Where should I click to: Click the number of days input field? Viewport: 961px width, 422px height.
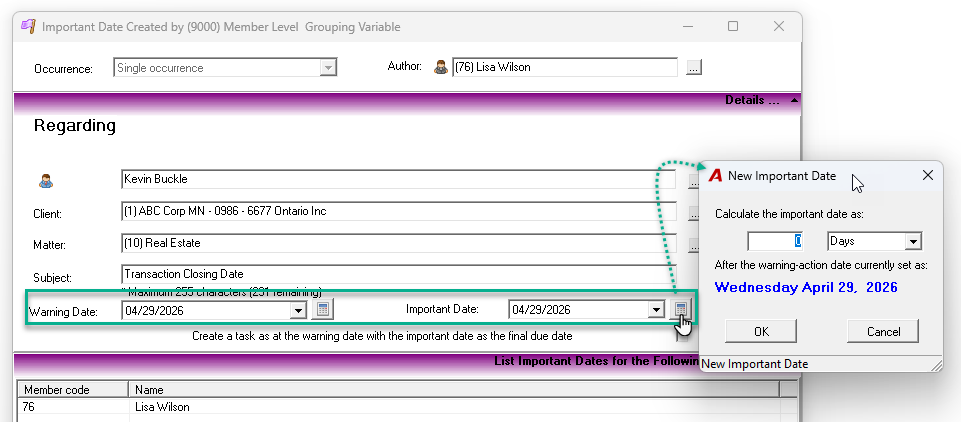click(x=775, y=241)
